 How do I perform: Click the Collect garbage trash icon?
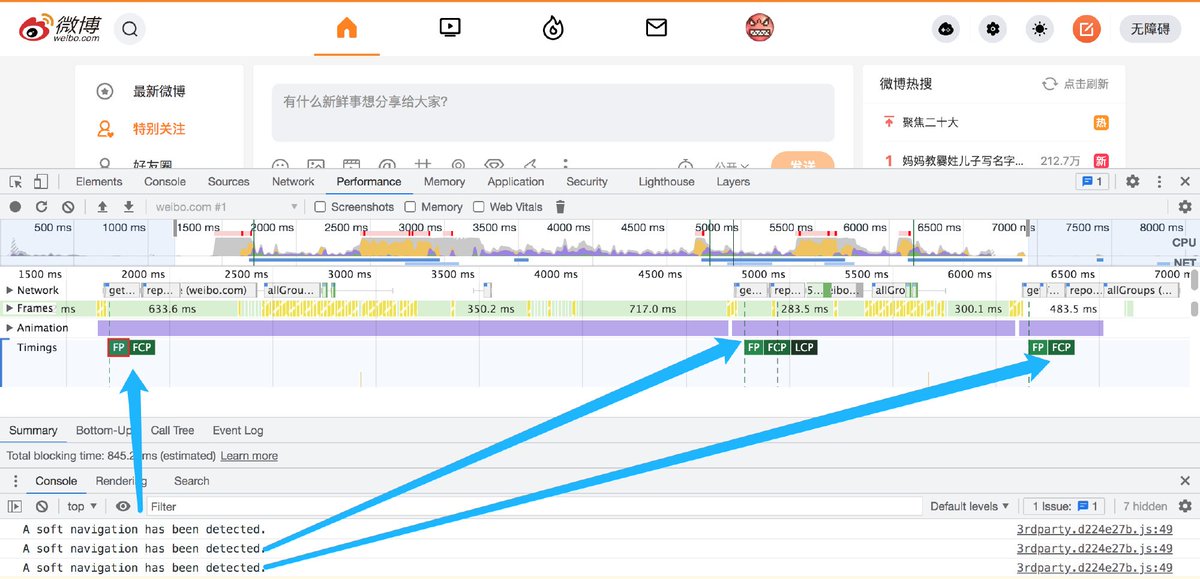click(x=560, y=207)
